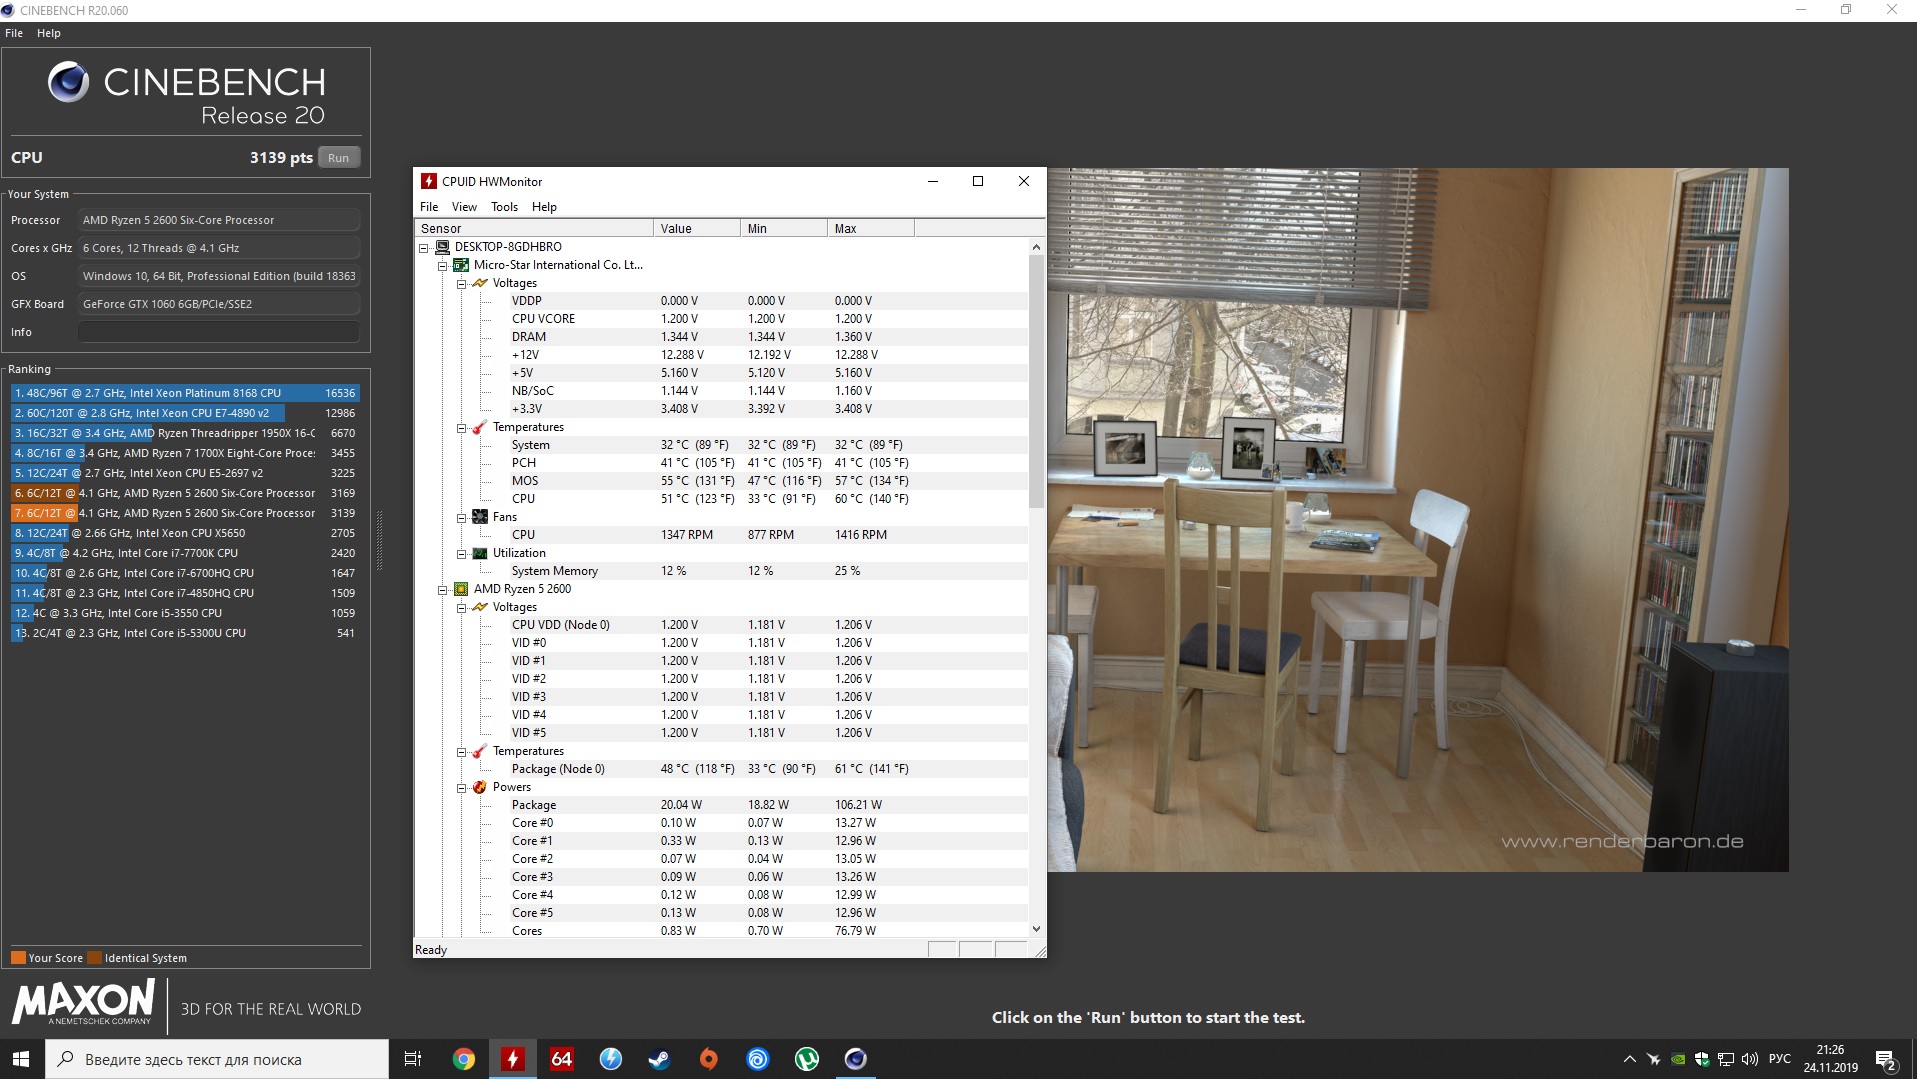Open the HWMonitor Tools menu
Viewport: 1917px width, 1079px height.
tap(504, 207)
